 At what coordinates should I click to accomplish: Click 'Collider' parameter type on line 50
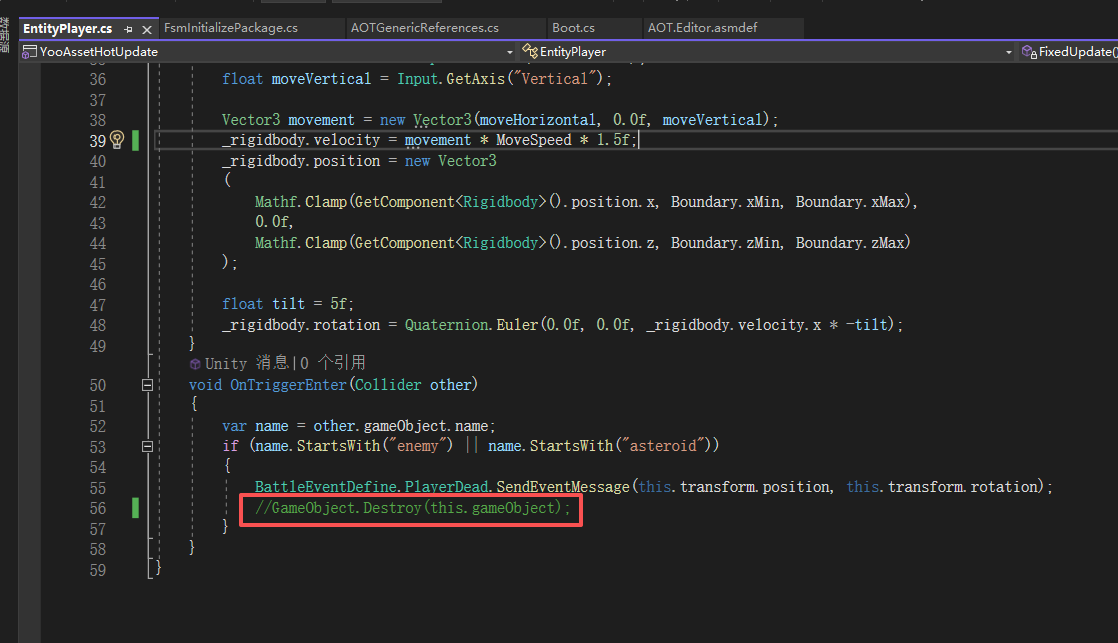click(388, 385)
